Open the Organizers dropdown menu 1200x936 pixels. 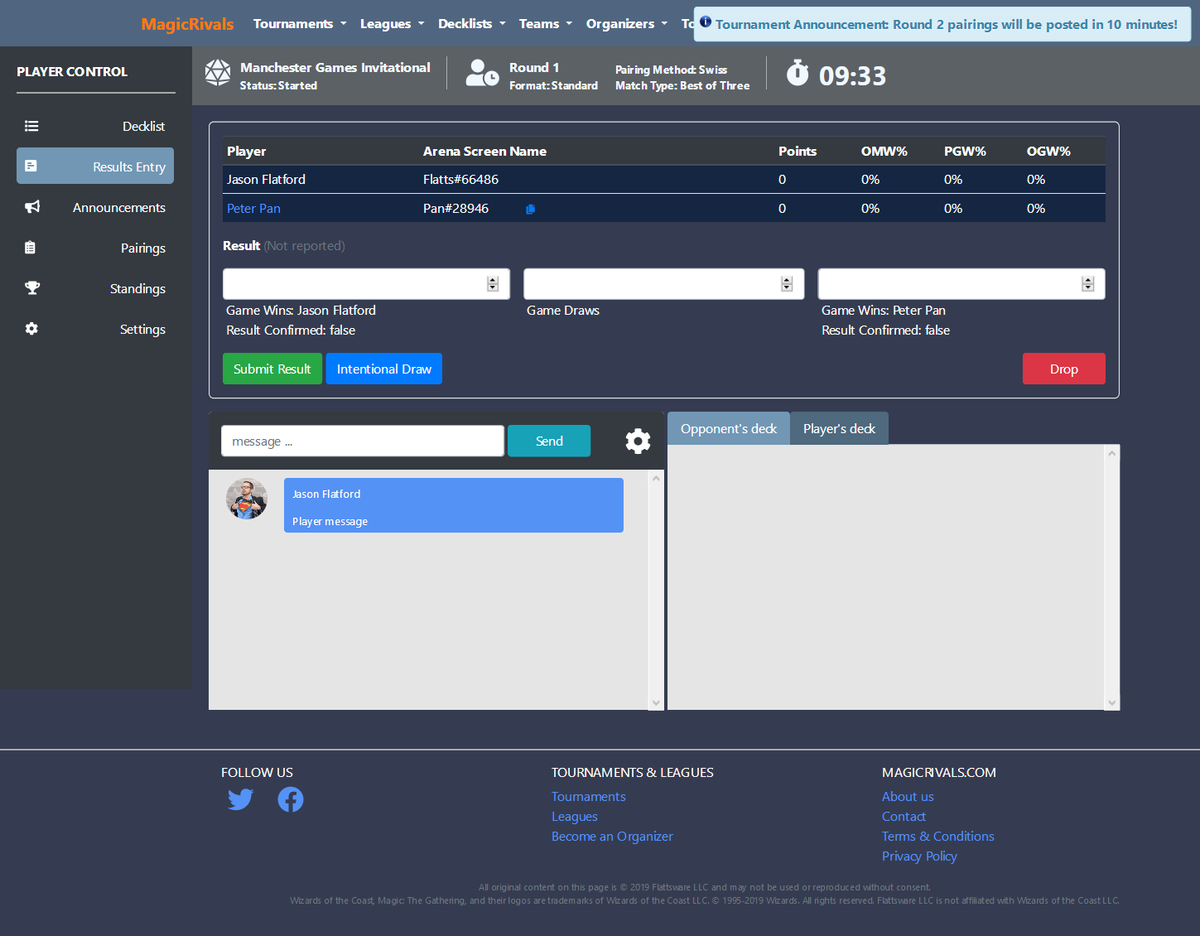pos(627,23)
